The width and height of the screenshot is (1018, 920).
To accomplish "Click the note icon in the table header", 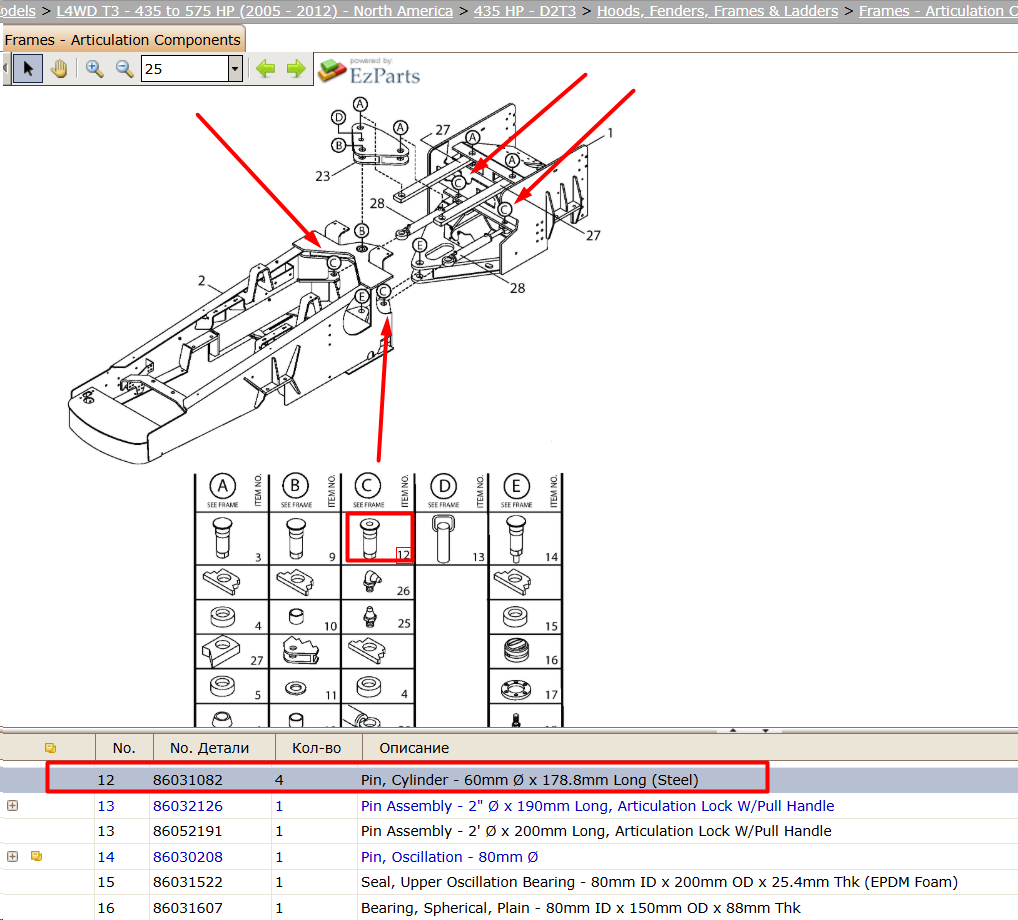I will click(50, 748).
